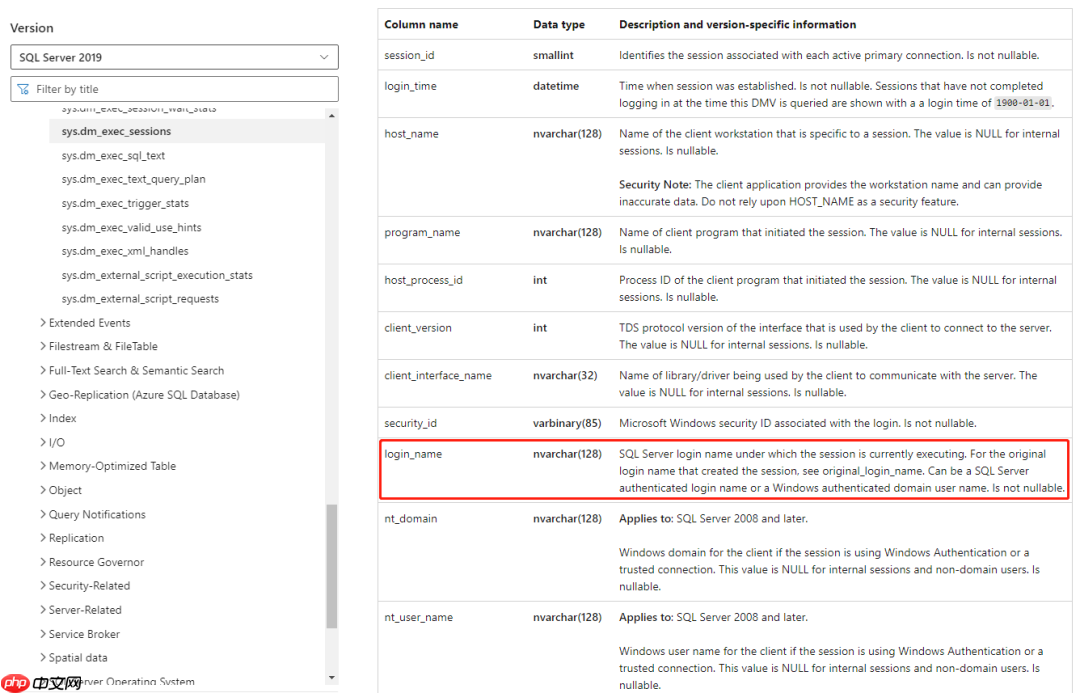Click the Description and version-specific information header
The image size is (1080, 693).
tap(738, 24)
